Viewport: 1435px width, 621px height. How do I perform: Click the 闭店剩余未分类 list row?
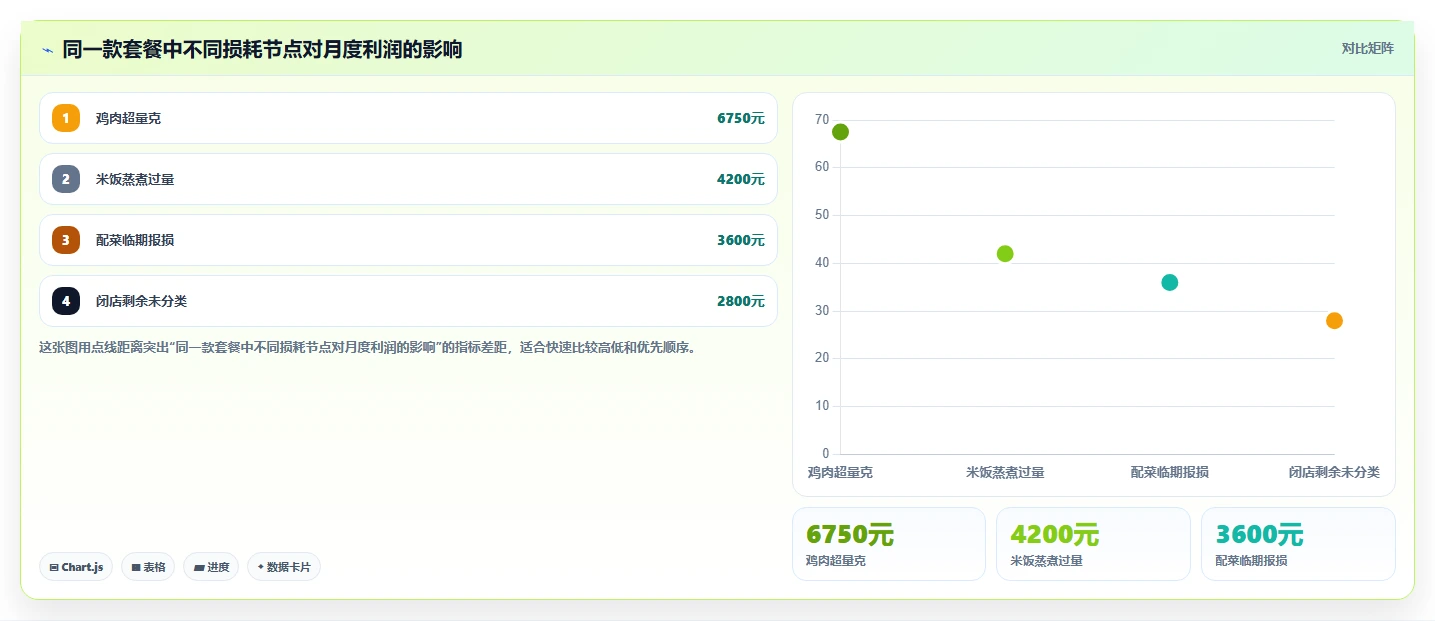coord(408,301)
